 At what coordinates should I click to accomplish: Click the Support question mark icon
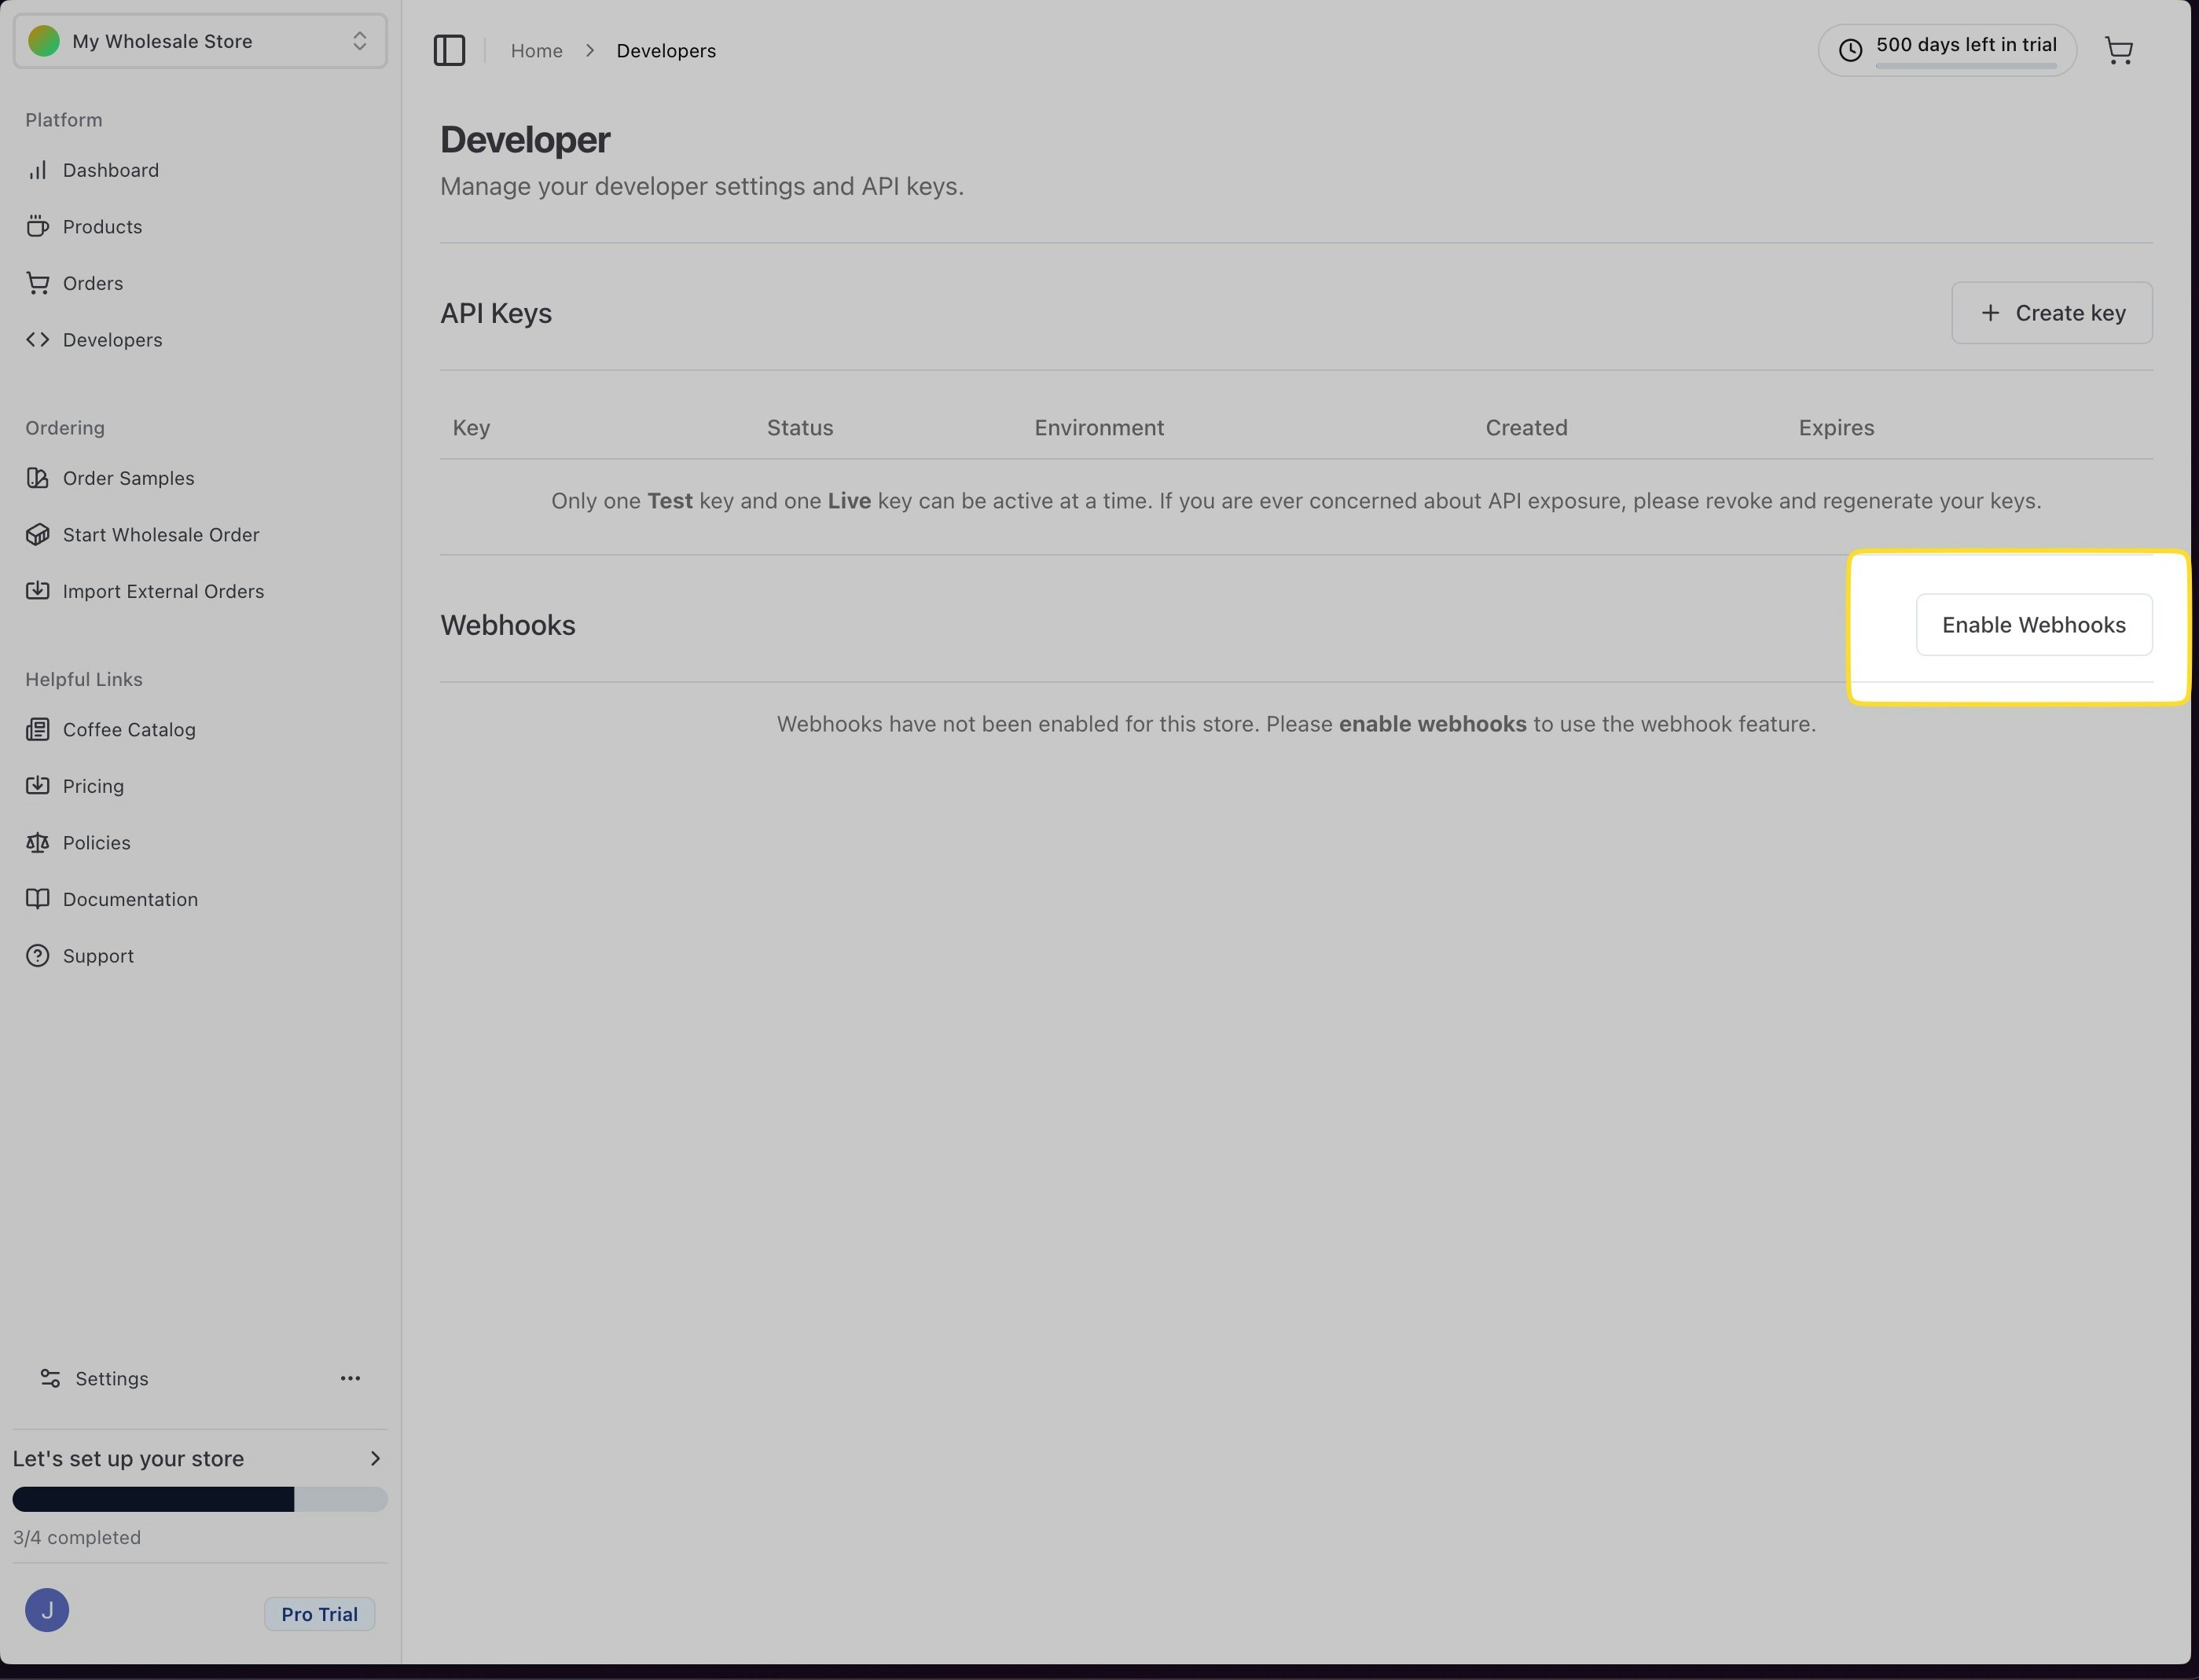(x=37, y=956)
